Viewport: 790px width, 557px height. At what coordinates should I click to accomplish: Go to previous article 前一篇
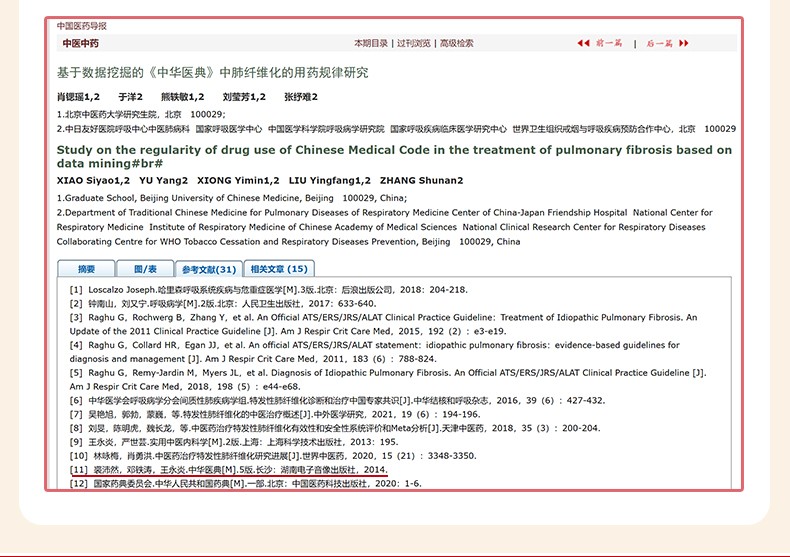(609, 44)
